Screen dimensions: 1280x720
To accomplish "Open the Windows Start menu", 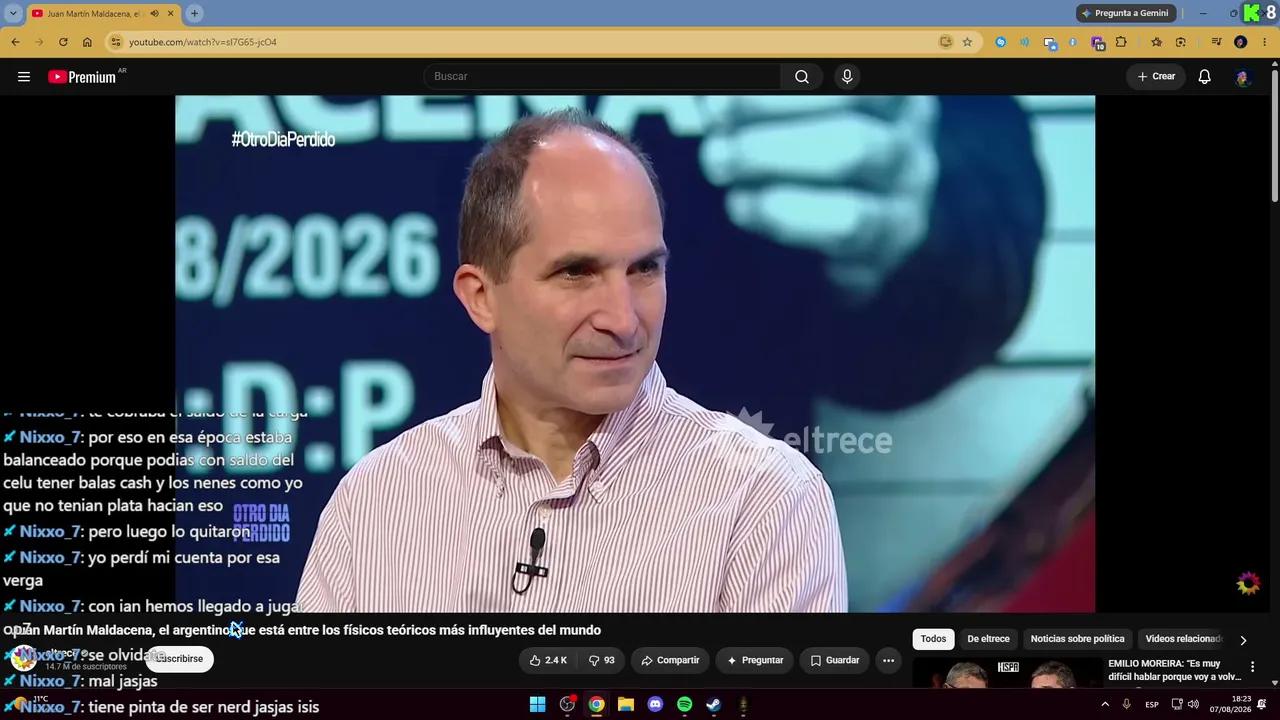I will click(x=538, y=705).
